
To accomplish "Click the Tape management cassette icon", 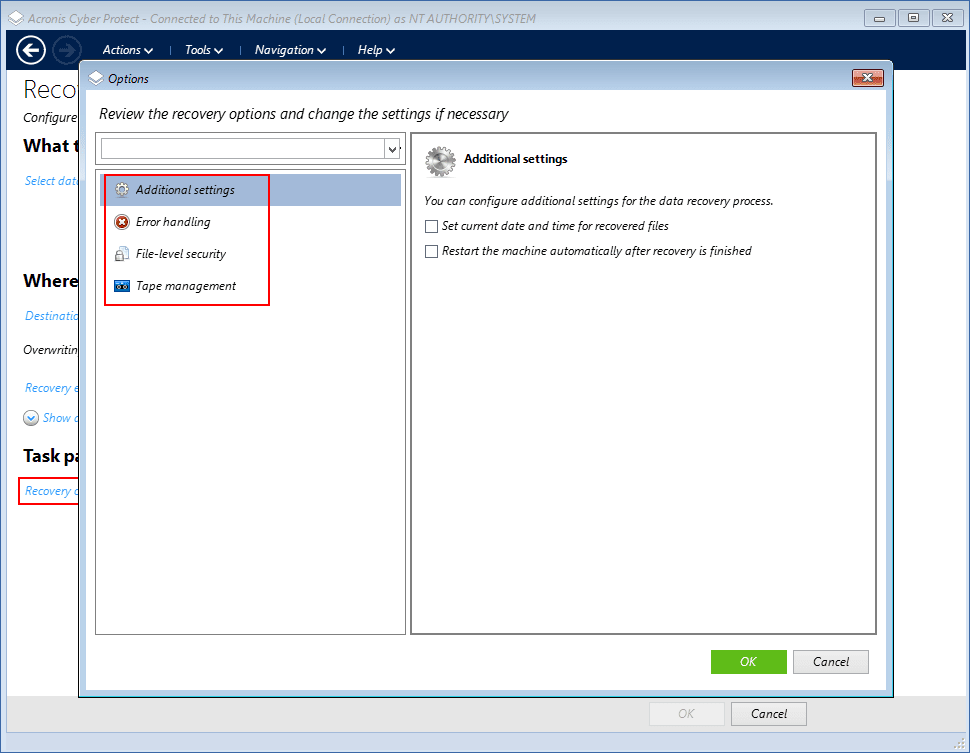I will click(122, 286).
